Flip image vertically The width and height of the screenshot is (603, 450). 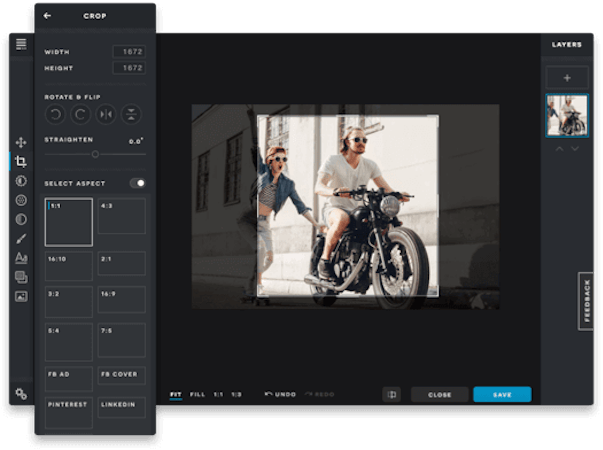[x=131, y=114]
